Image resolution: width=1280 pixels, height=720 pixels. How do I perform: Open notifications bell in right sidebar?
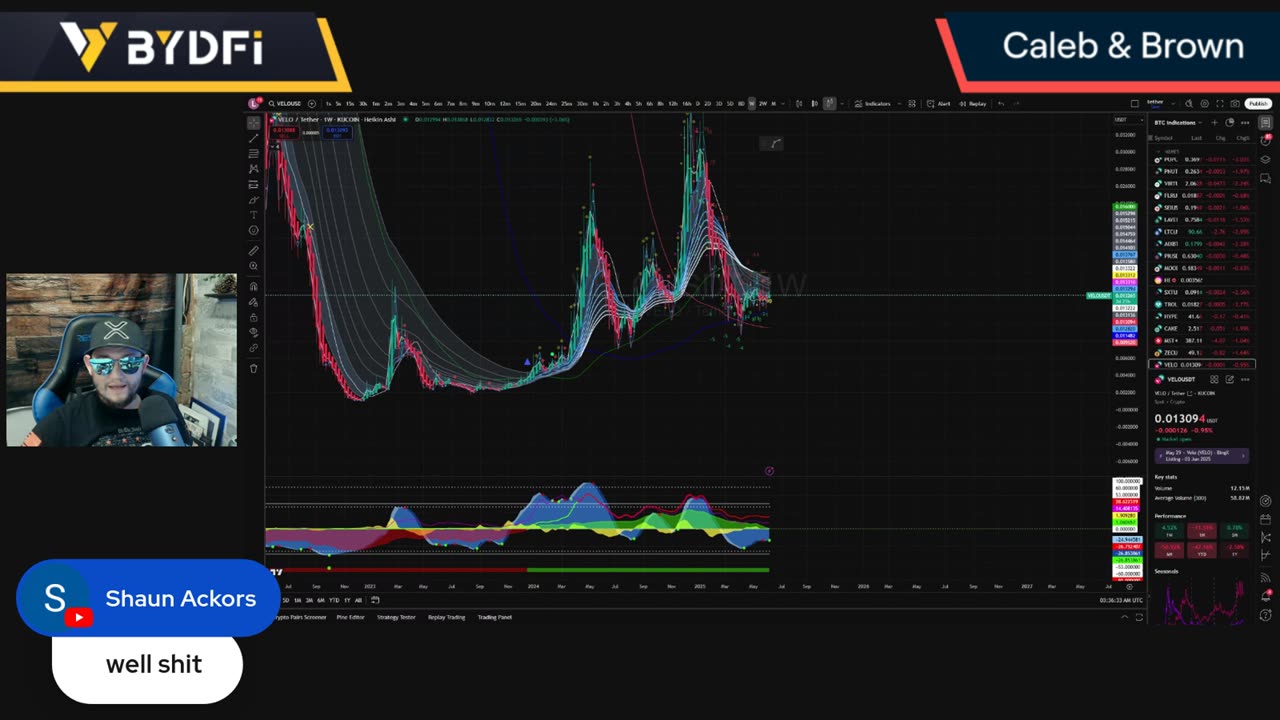pos(1265,596)
